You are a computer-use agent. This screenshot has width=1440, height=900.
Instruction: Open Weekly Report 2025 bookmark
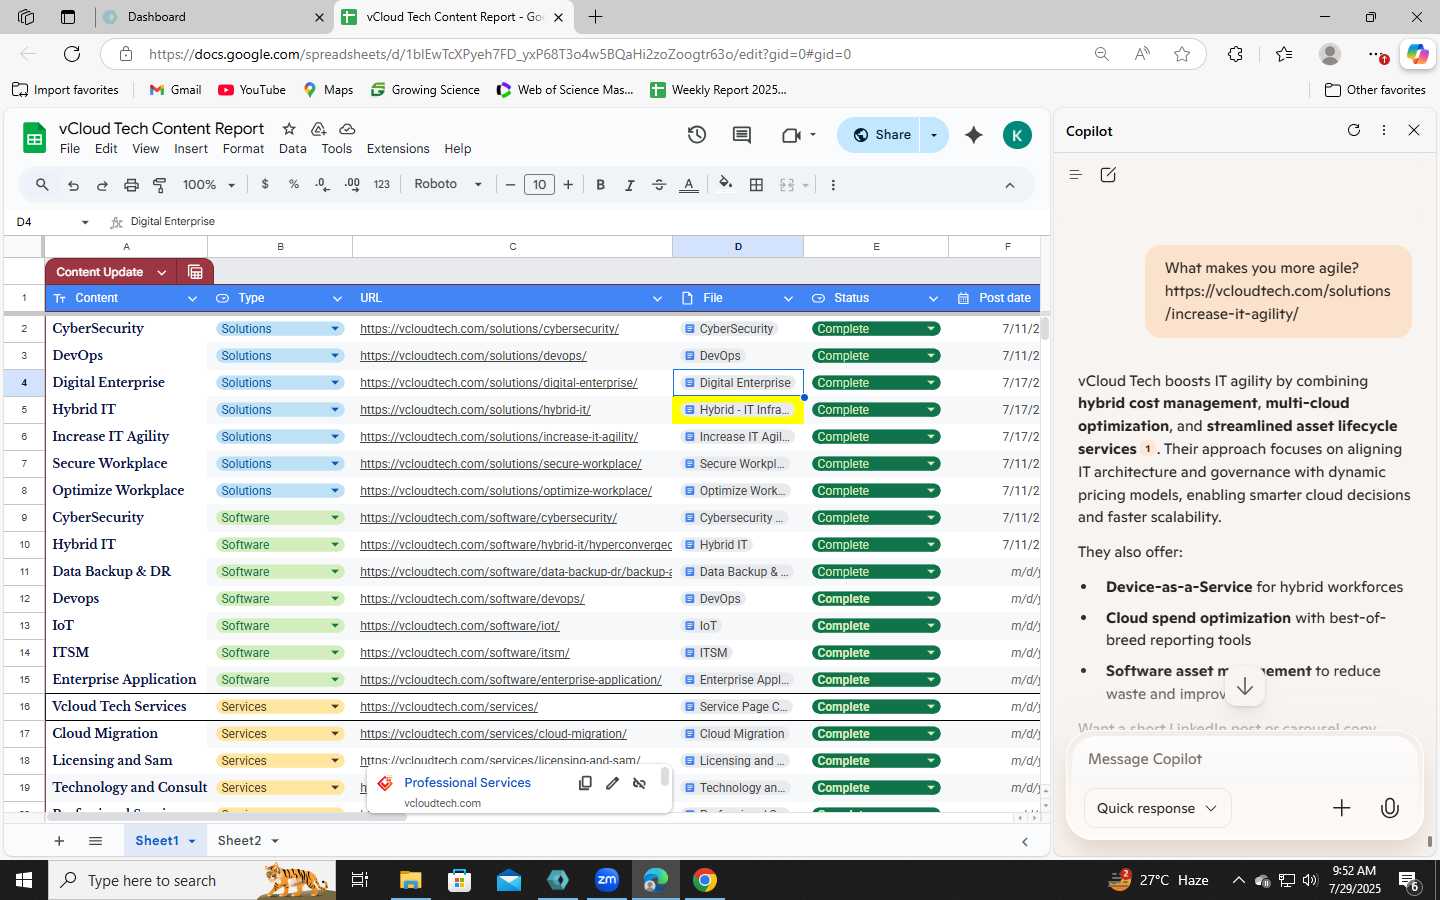718,90
